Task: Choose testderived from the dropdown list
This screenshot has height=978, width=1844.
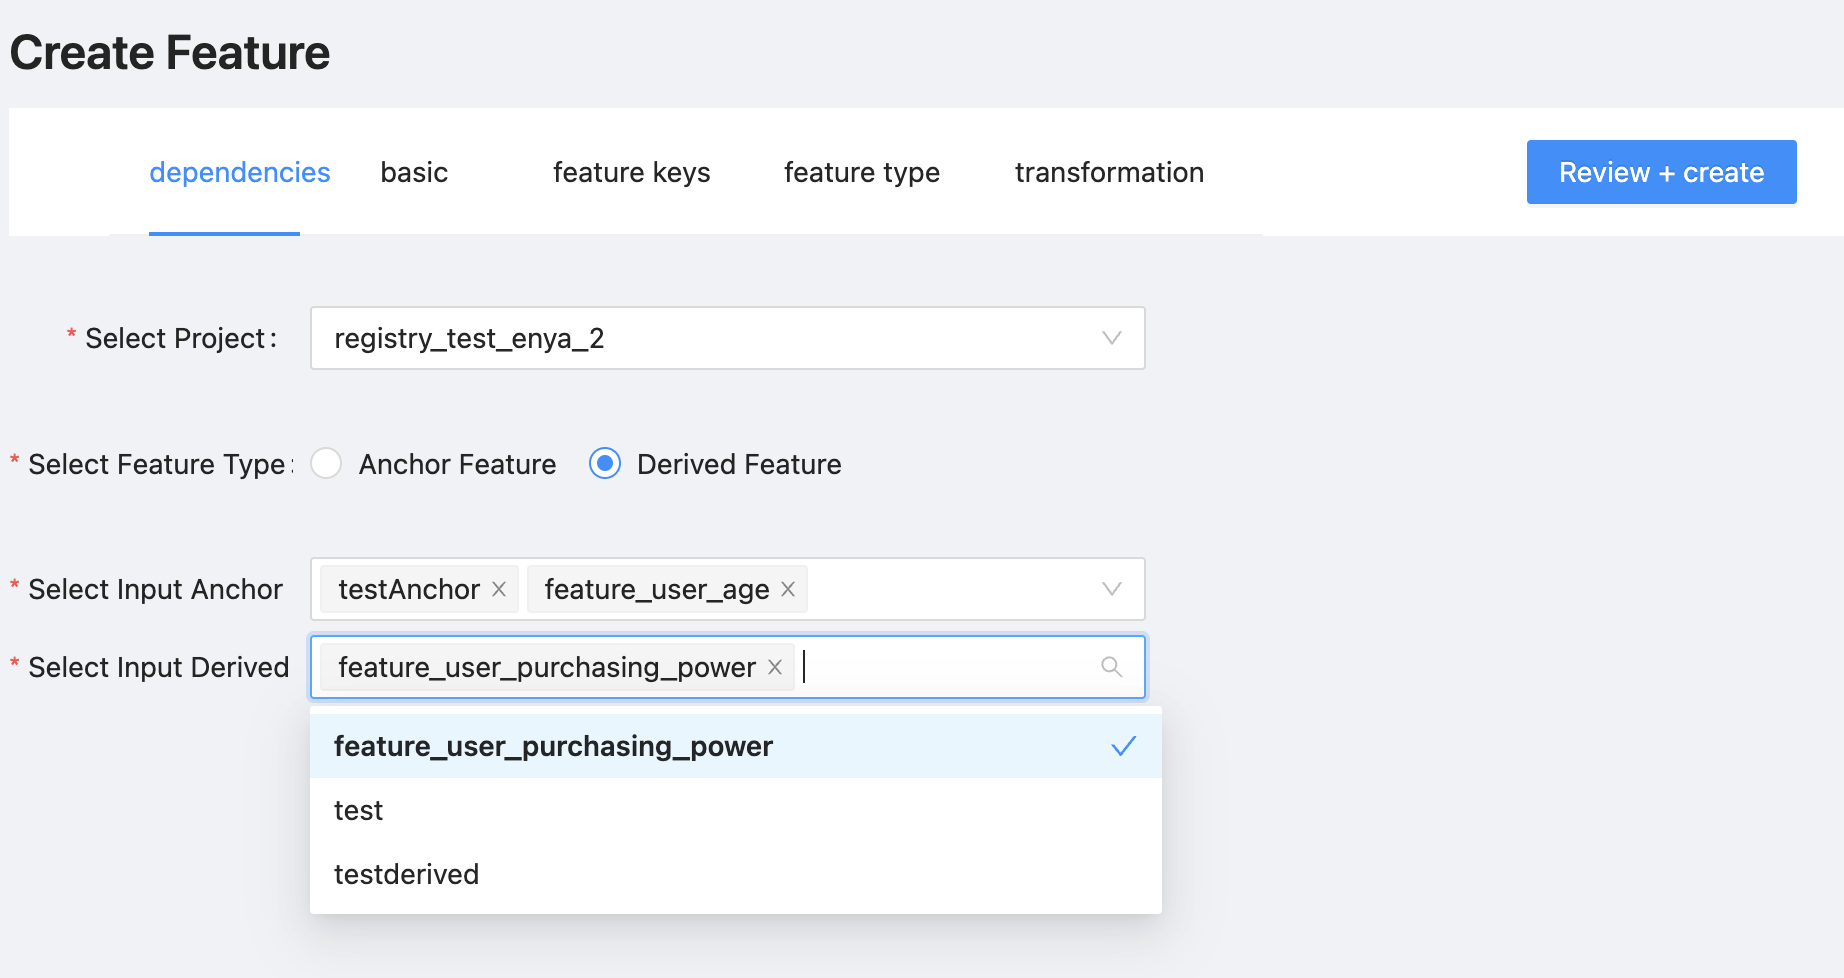Action: (406, 874)
